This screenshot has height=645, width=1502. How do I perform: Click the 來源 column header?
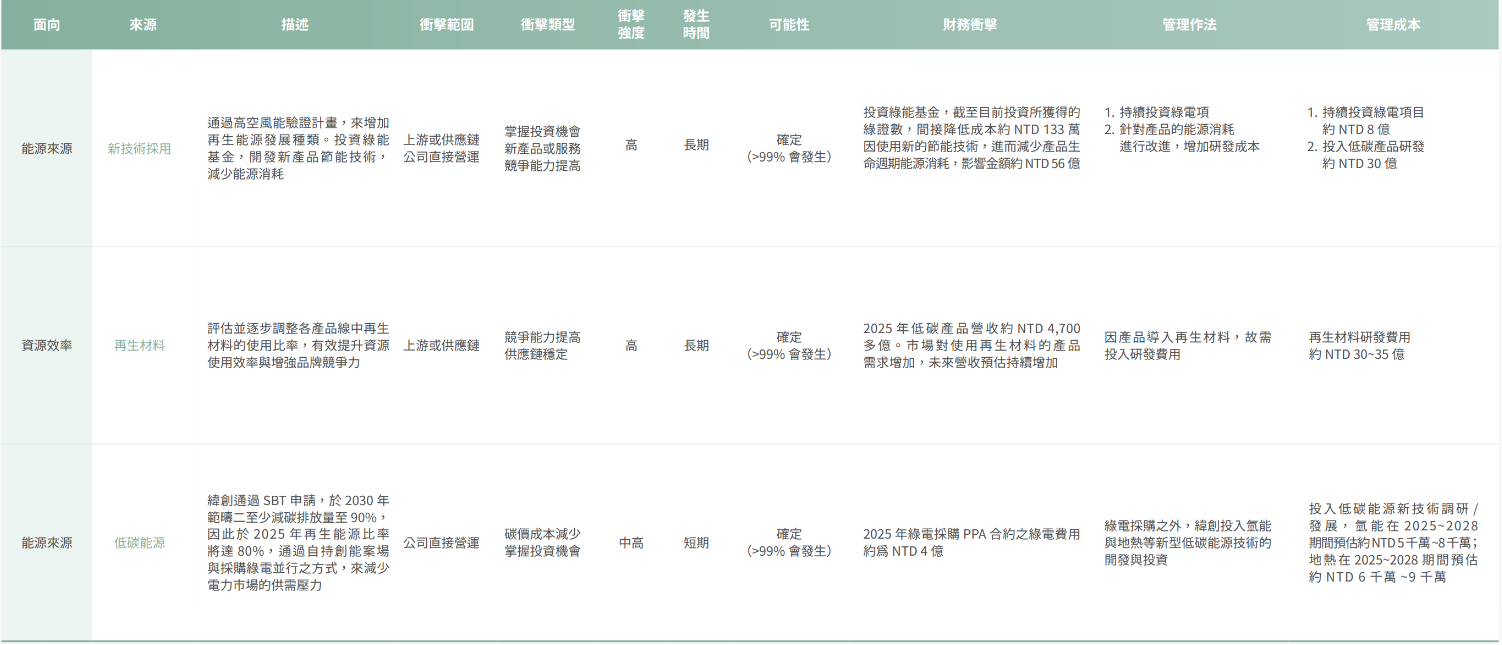[143, 25]
